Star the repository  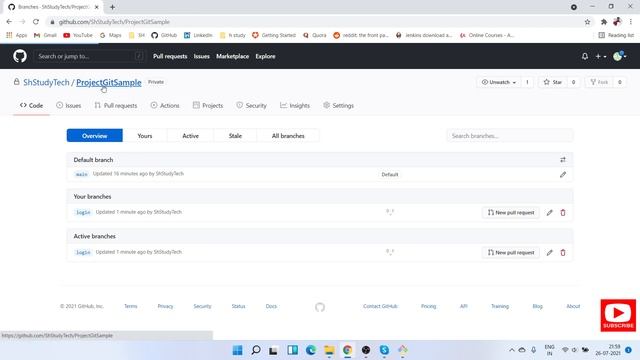point(553,82)
